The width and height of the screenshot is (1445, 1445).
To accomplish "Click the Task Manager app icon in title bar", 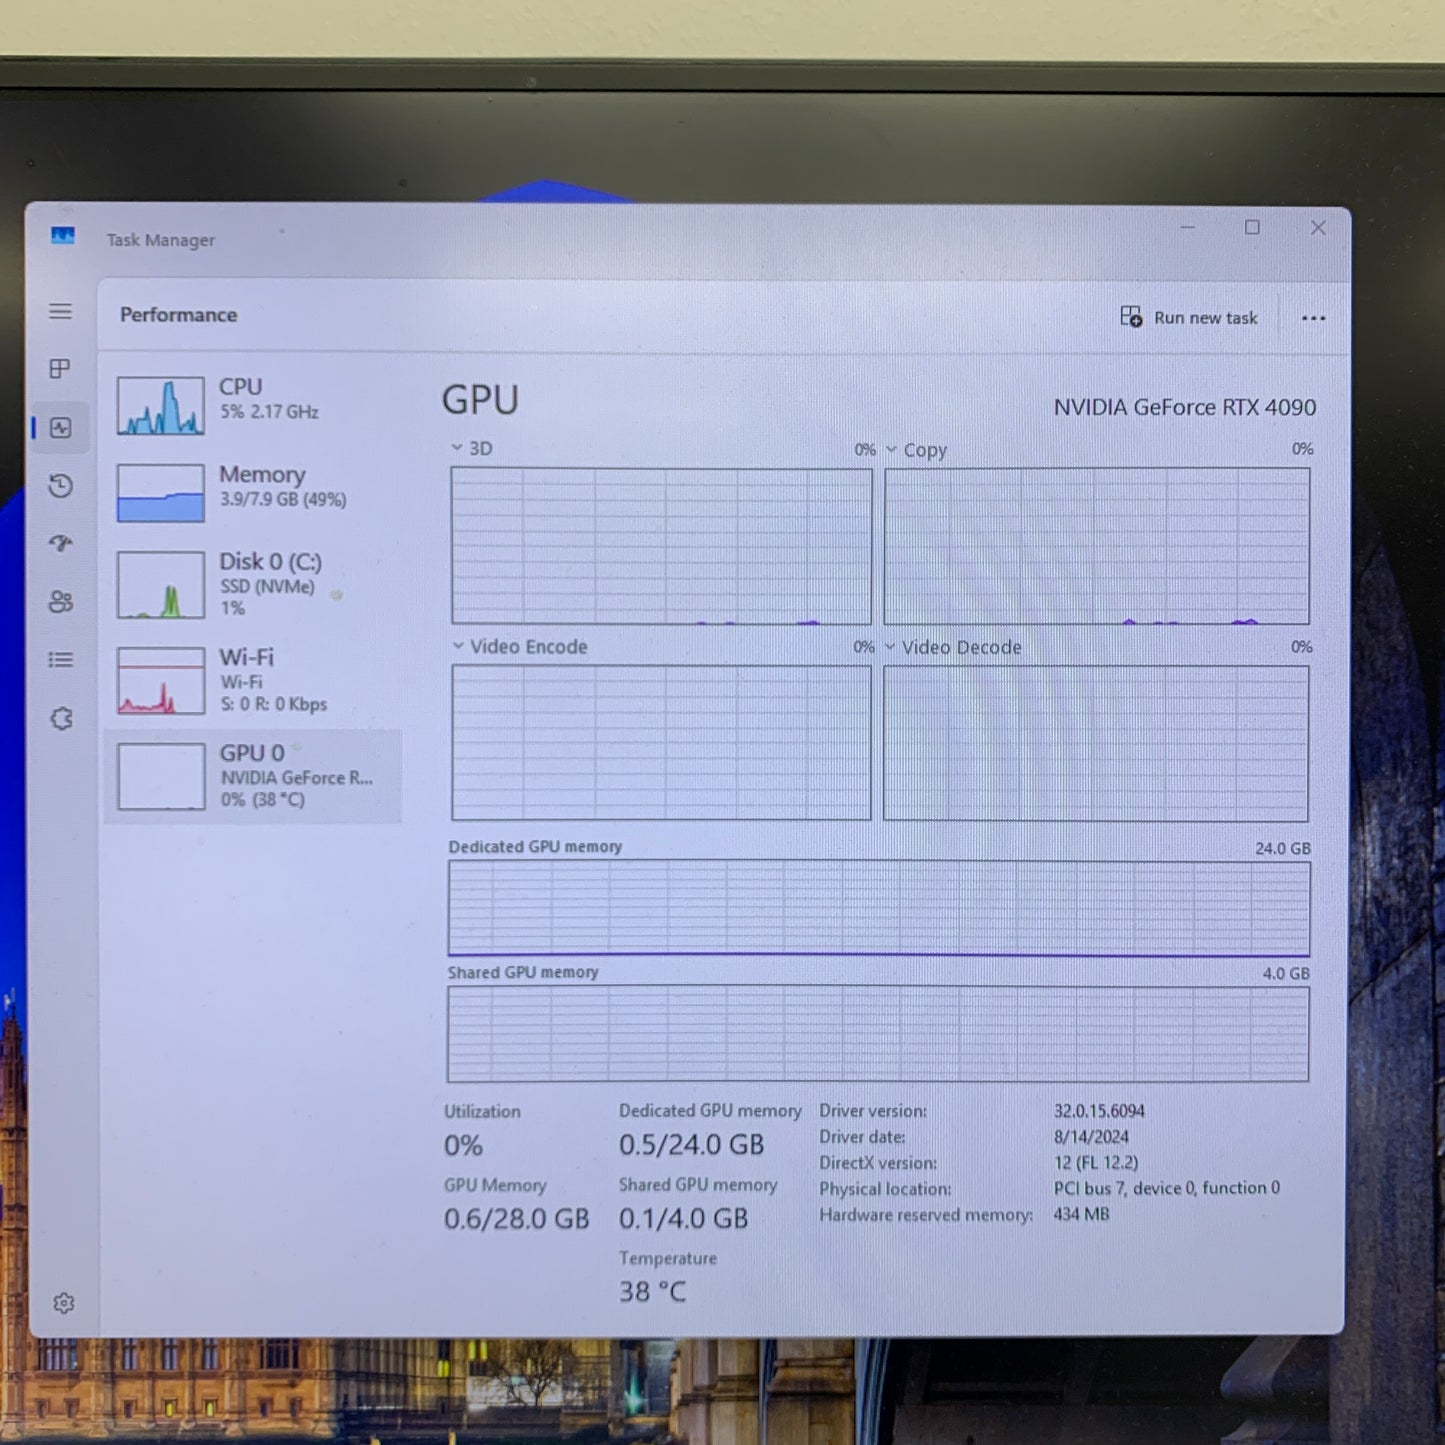I will click(63, 236).
